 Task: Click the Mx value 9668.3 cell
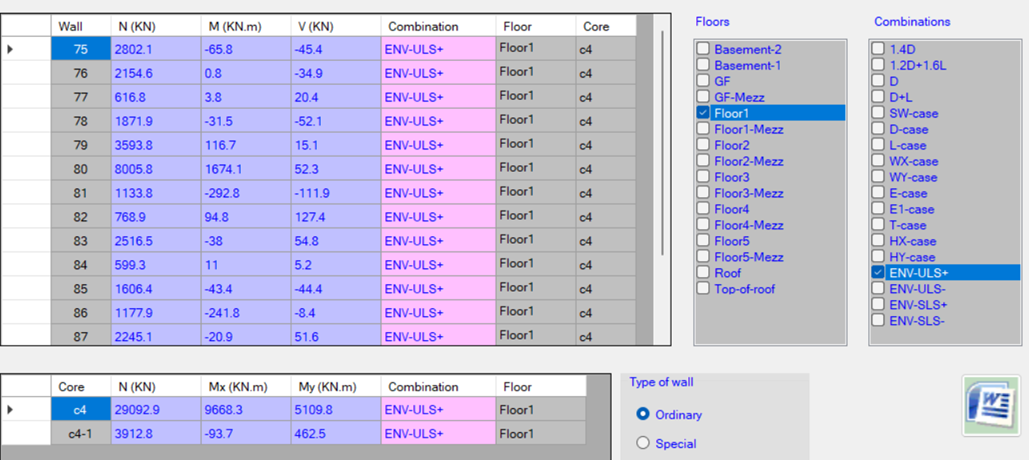[246, 409]
